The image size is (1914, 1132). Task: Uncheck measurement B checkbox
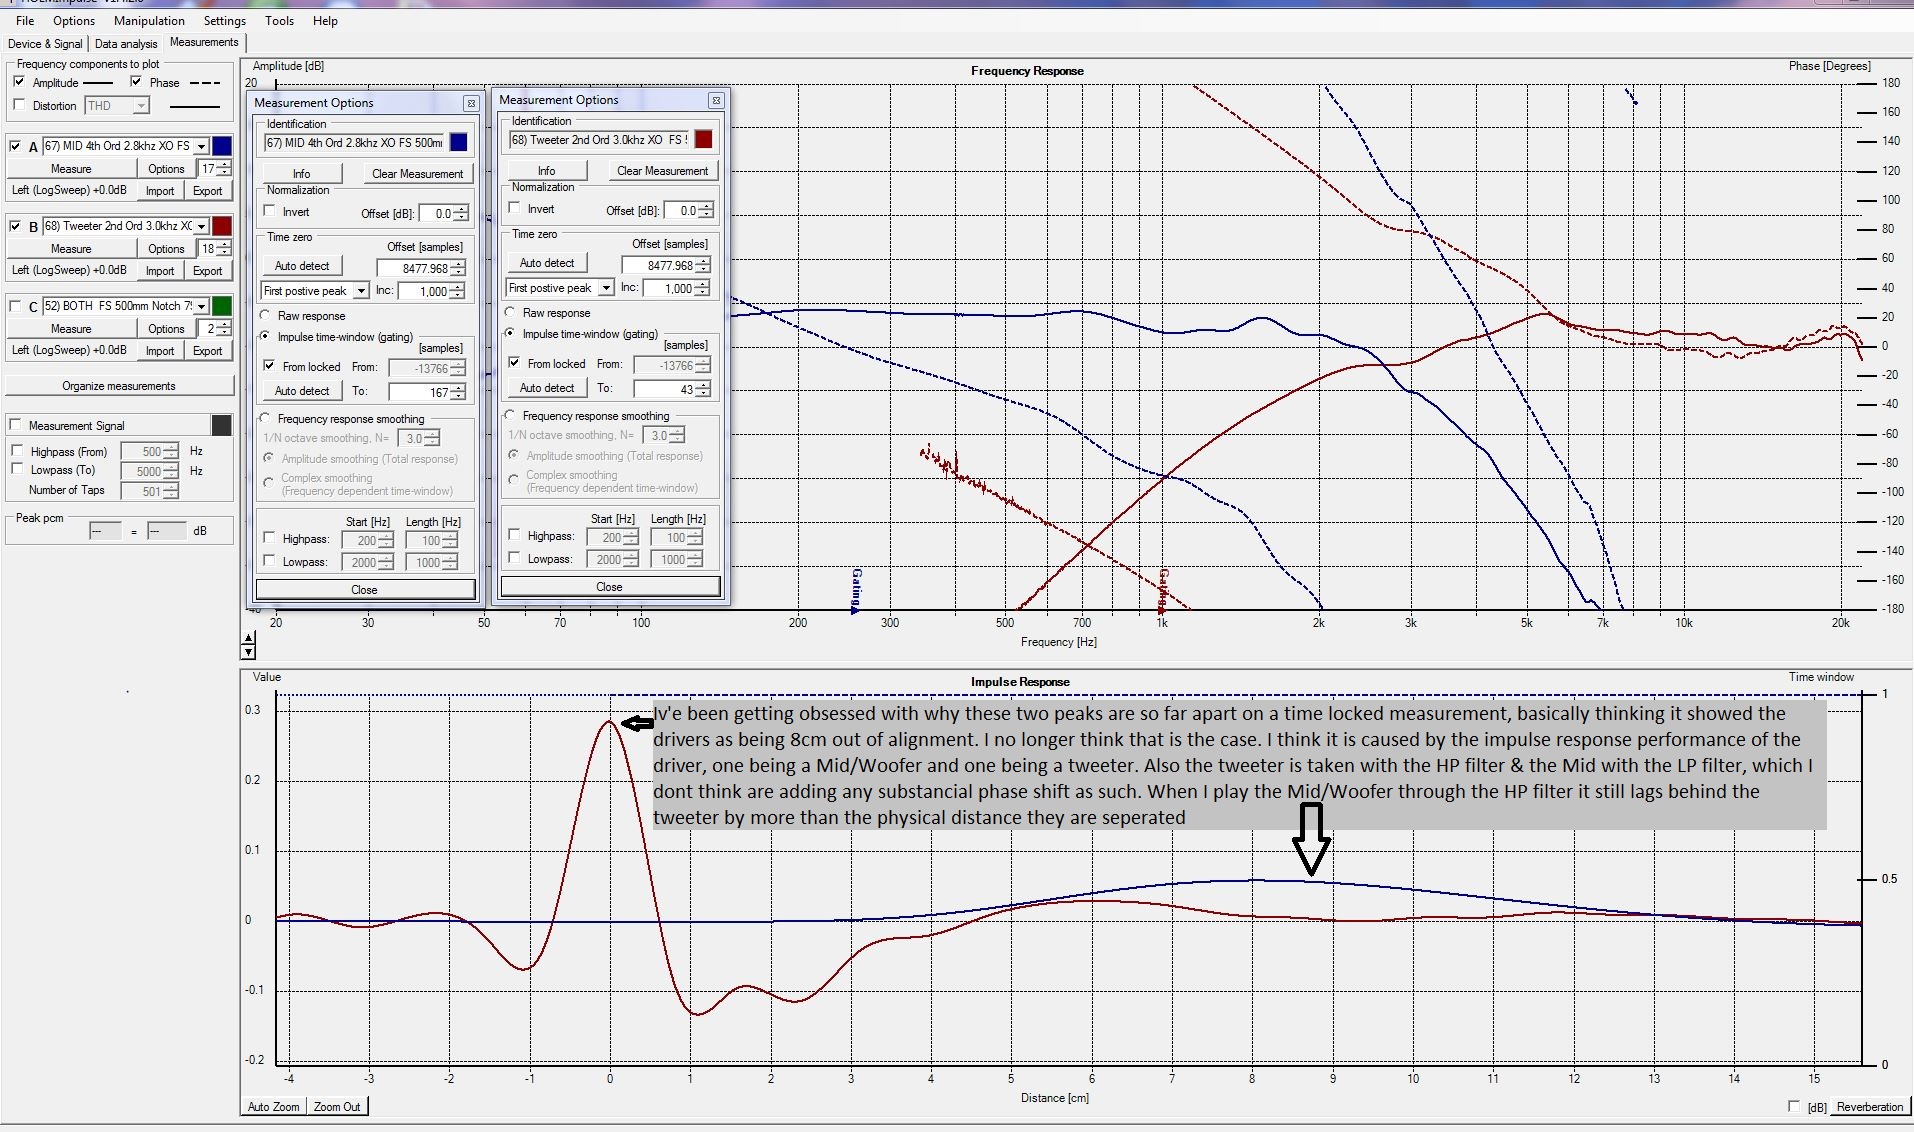coord(15,226)
